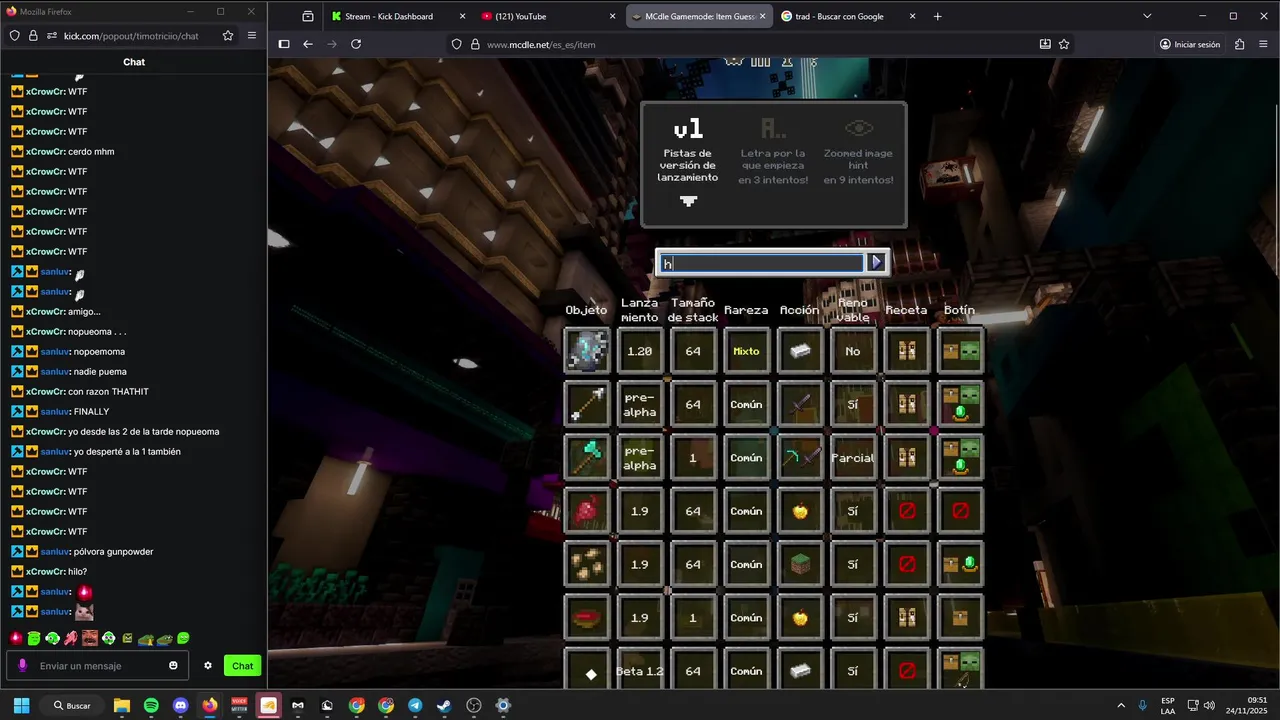Screen dimensions: 1280x720
Task: Click the purple microphone icon in chat box
Action: tap(23, 666)
